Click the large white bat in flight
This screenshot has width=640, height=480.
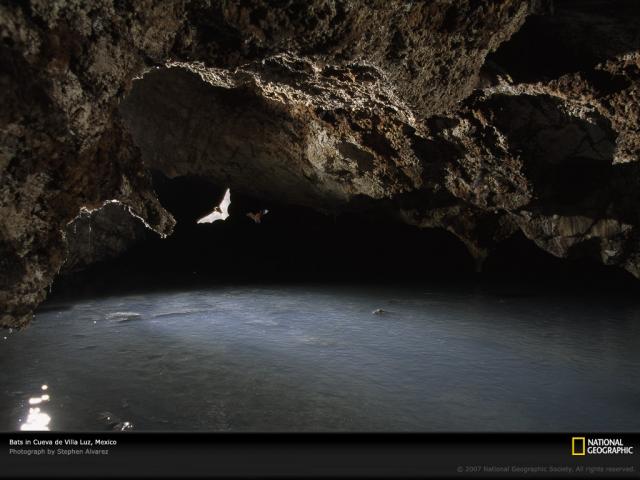[216, 209]
